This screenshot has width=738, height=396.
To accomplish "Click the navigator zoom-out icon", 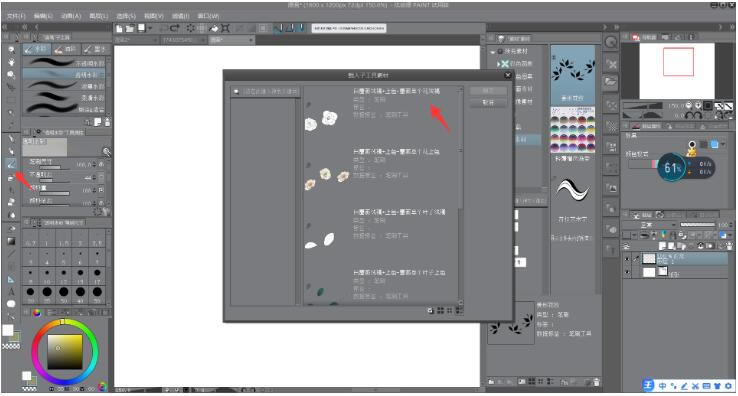I will point(689,106).
